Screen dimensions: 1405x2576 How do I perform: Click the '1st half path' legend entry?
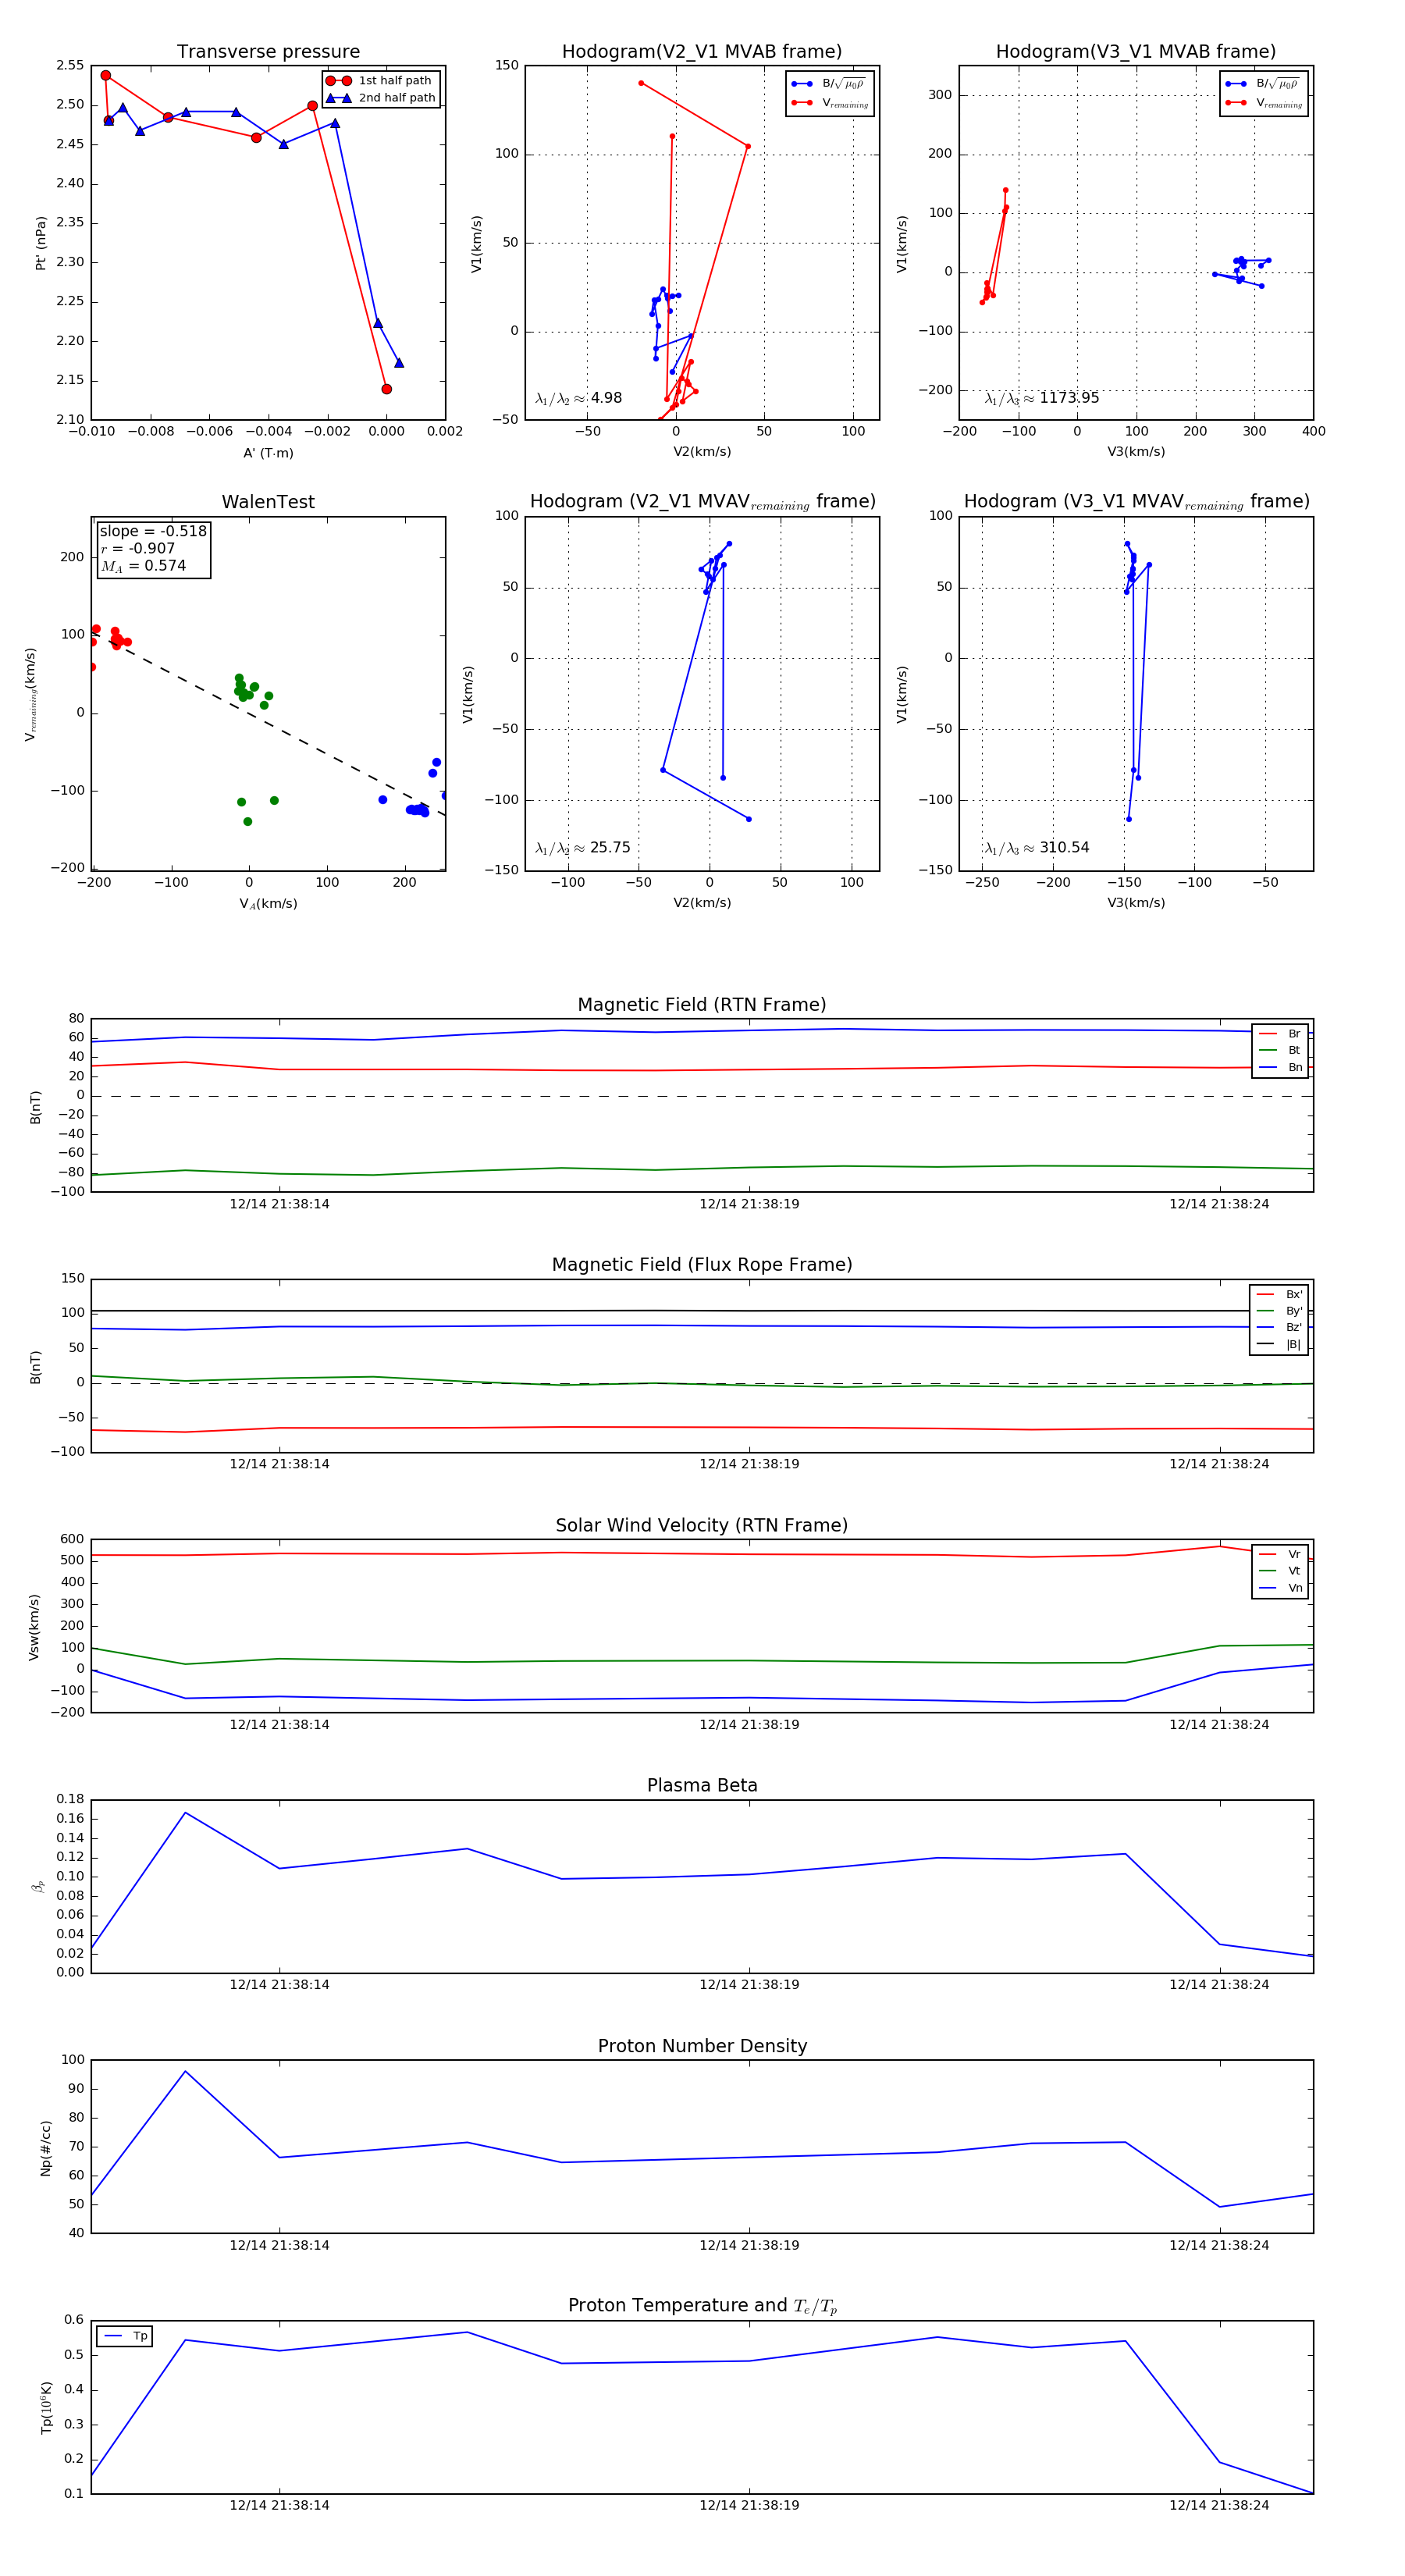click(x=380, y=81)
